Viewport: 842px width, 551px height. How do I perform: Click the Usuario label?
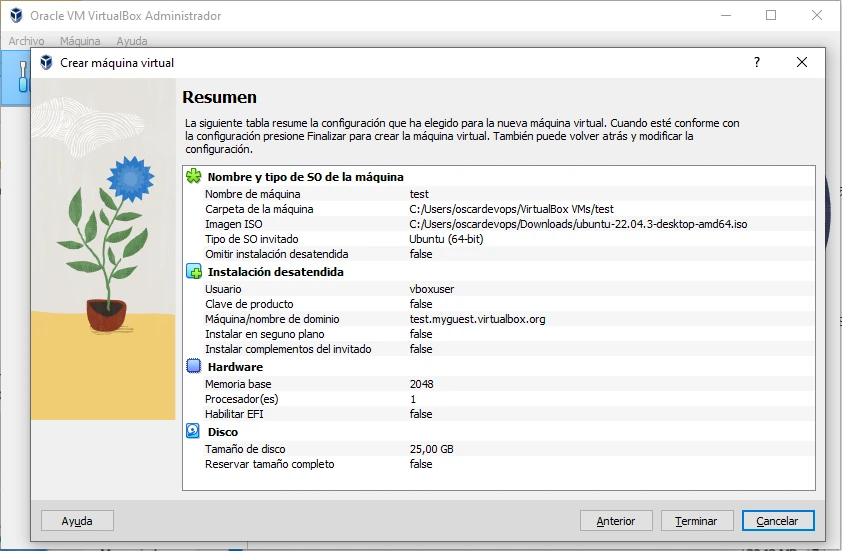point(223,289)
